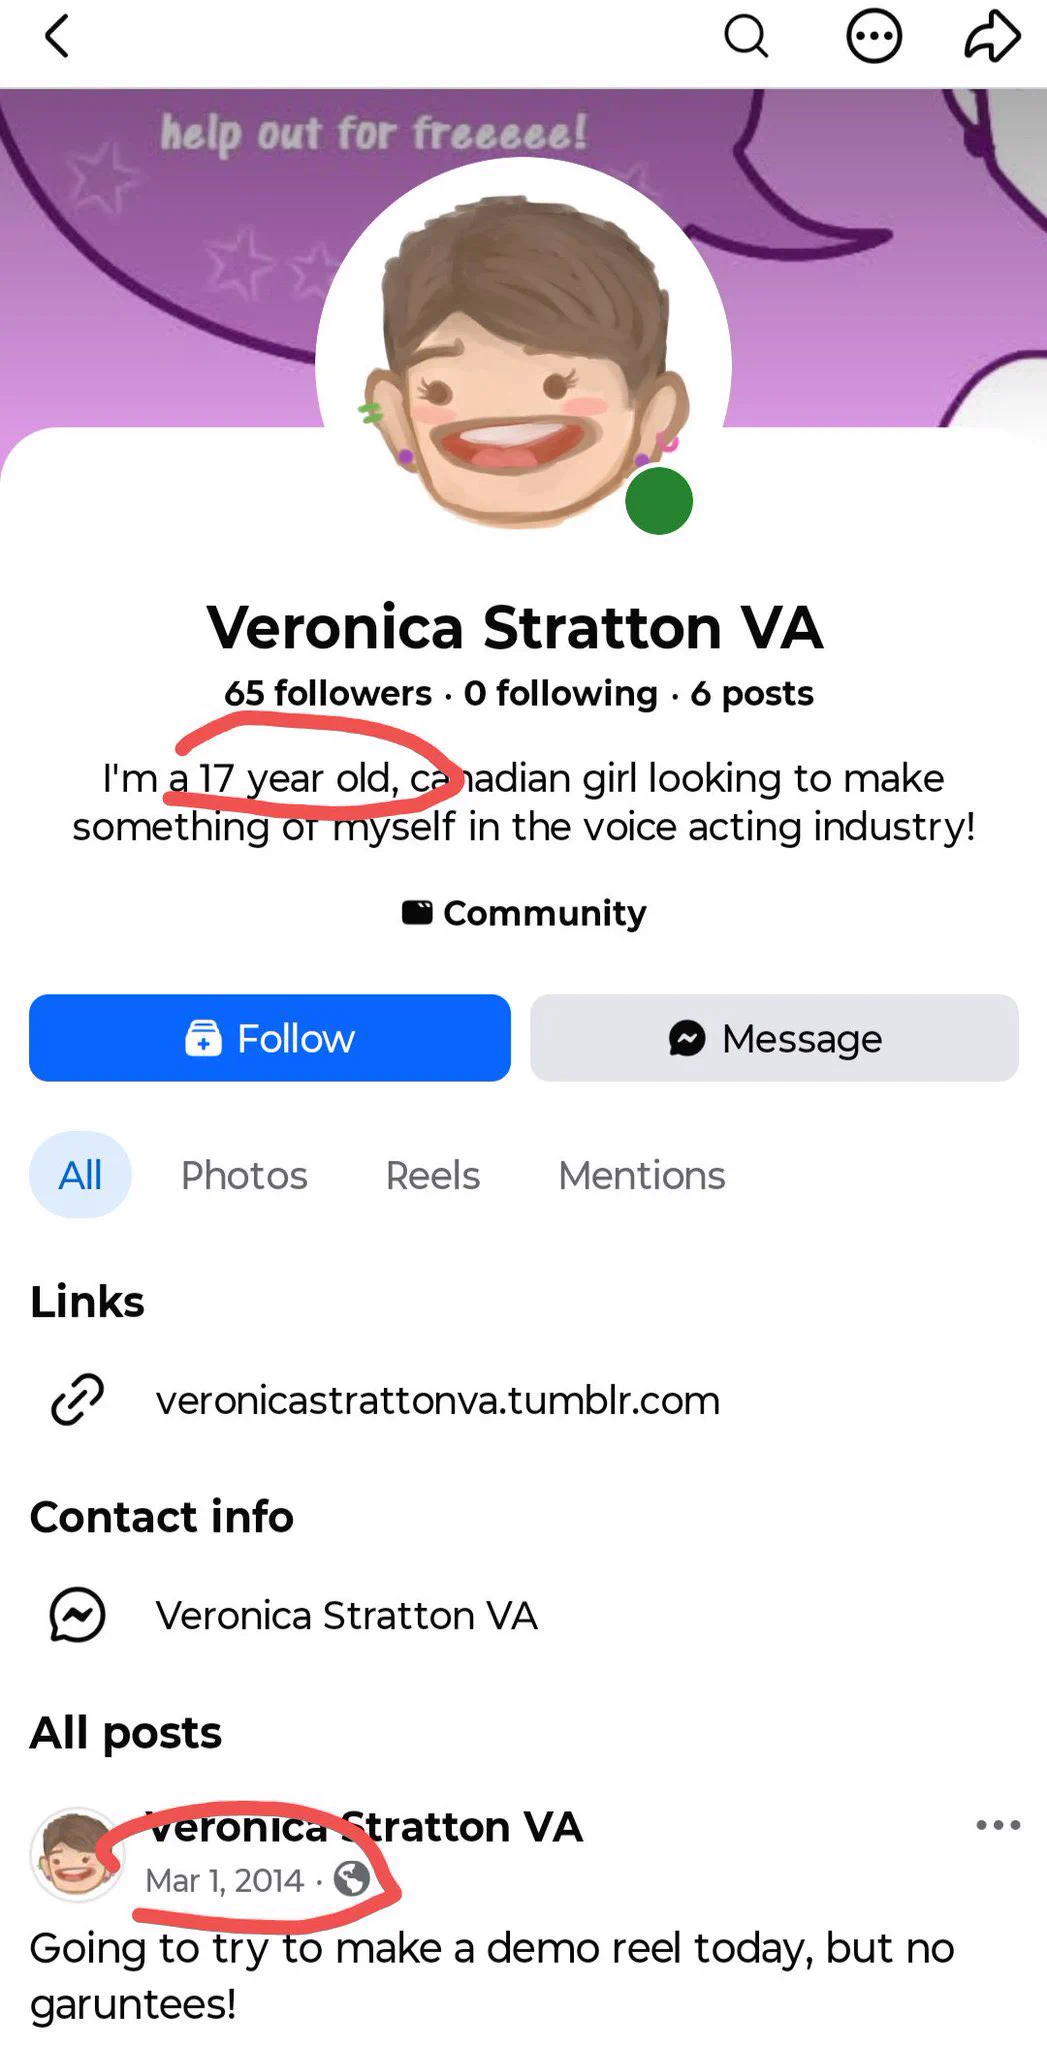Switch to the Photos tab
Image resolution: width=1047 pixels, height=2048 pixels.
[244, 1175]
